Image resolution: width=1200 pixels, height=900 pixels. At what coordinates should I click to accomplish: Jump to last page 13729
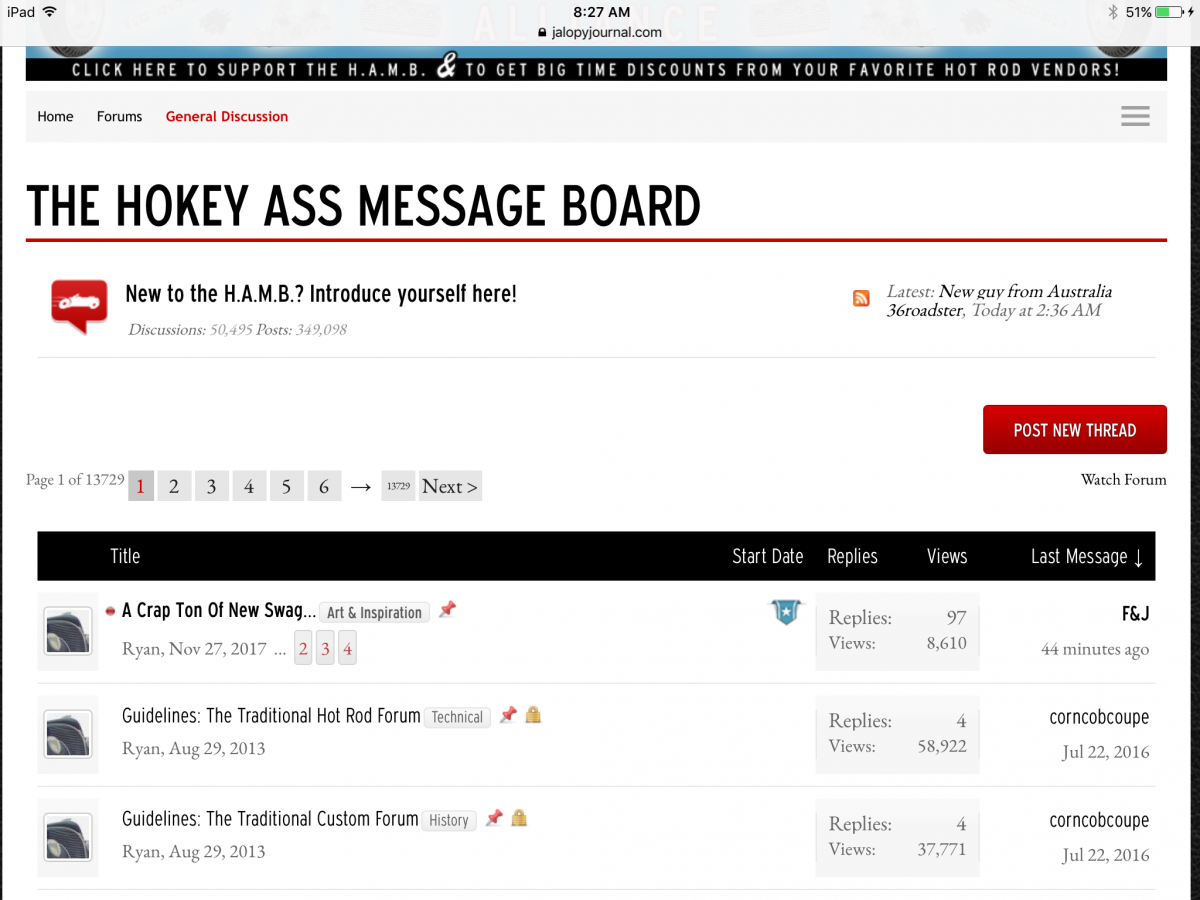[398, 486]
